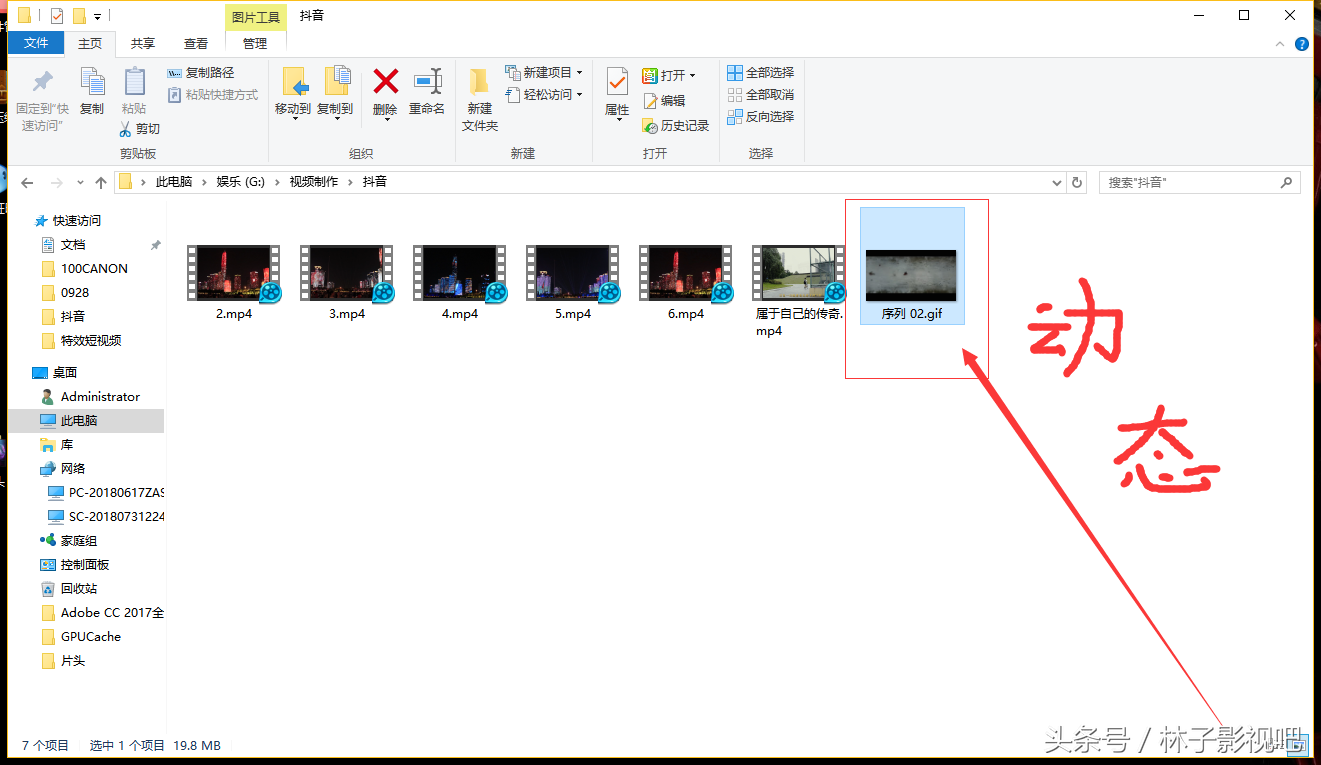
Task: Click Select all (全部选择)
Action: [x=760, y=73]
